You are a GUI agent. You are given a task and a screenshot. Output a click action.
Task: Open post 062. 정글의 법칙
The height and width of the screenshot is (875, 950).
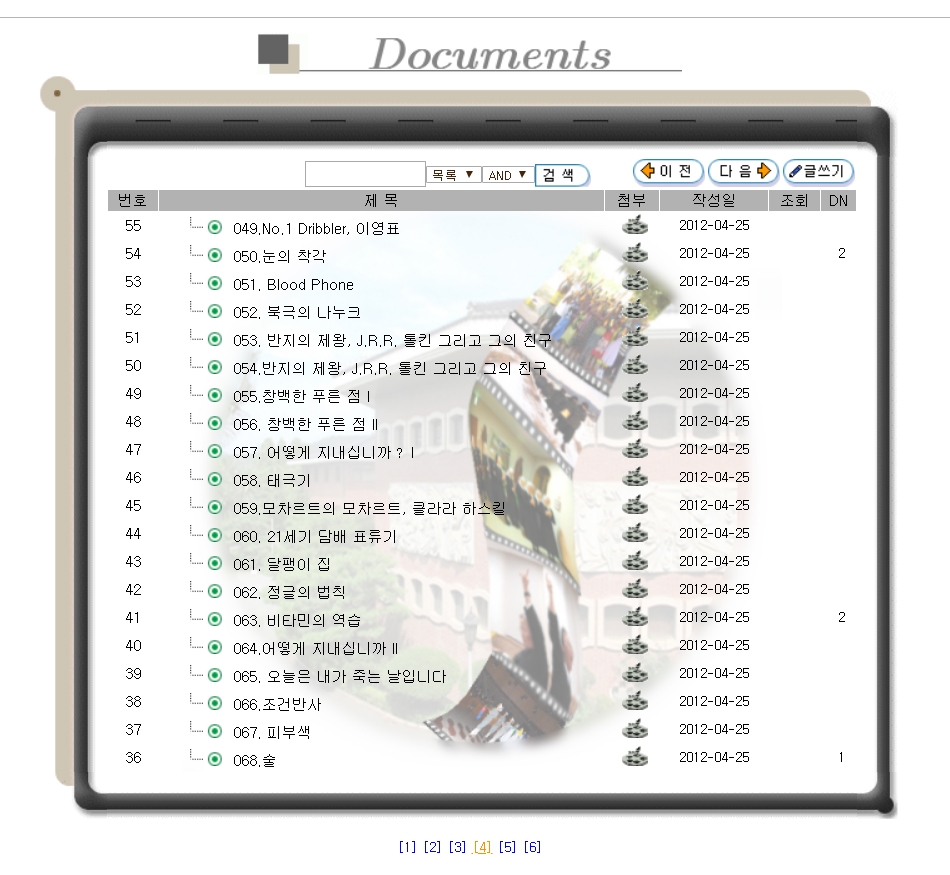[x=289, y=592]
